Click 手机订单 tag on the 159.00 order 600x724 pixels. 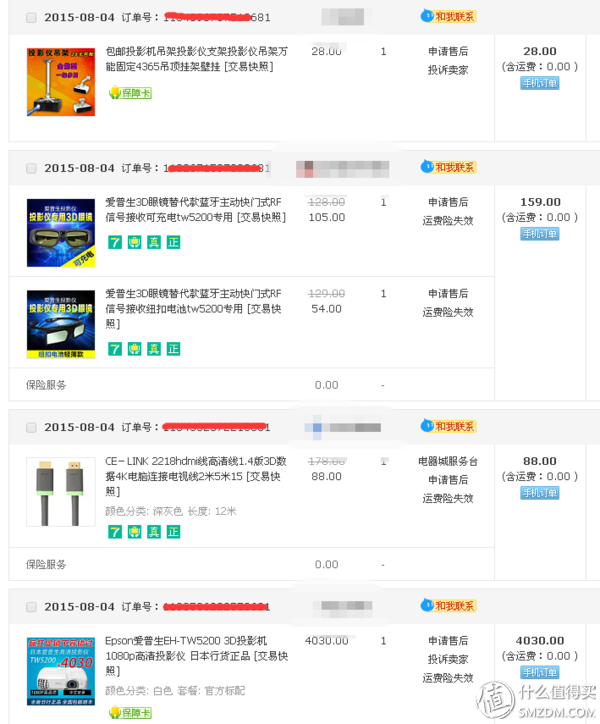tap(539, 234)
